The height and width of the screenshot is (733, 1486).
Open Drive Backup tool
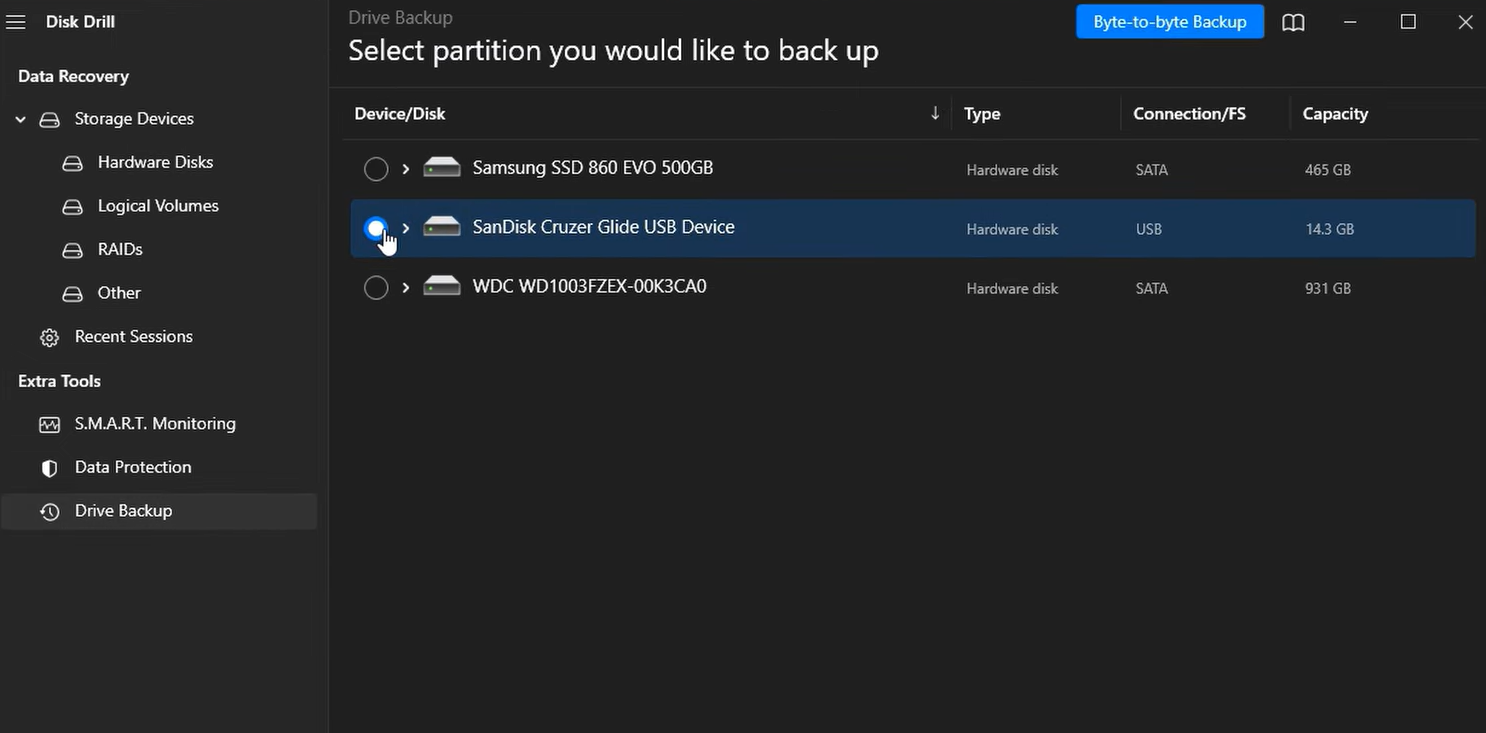pos(159,511)
